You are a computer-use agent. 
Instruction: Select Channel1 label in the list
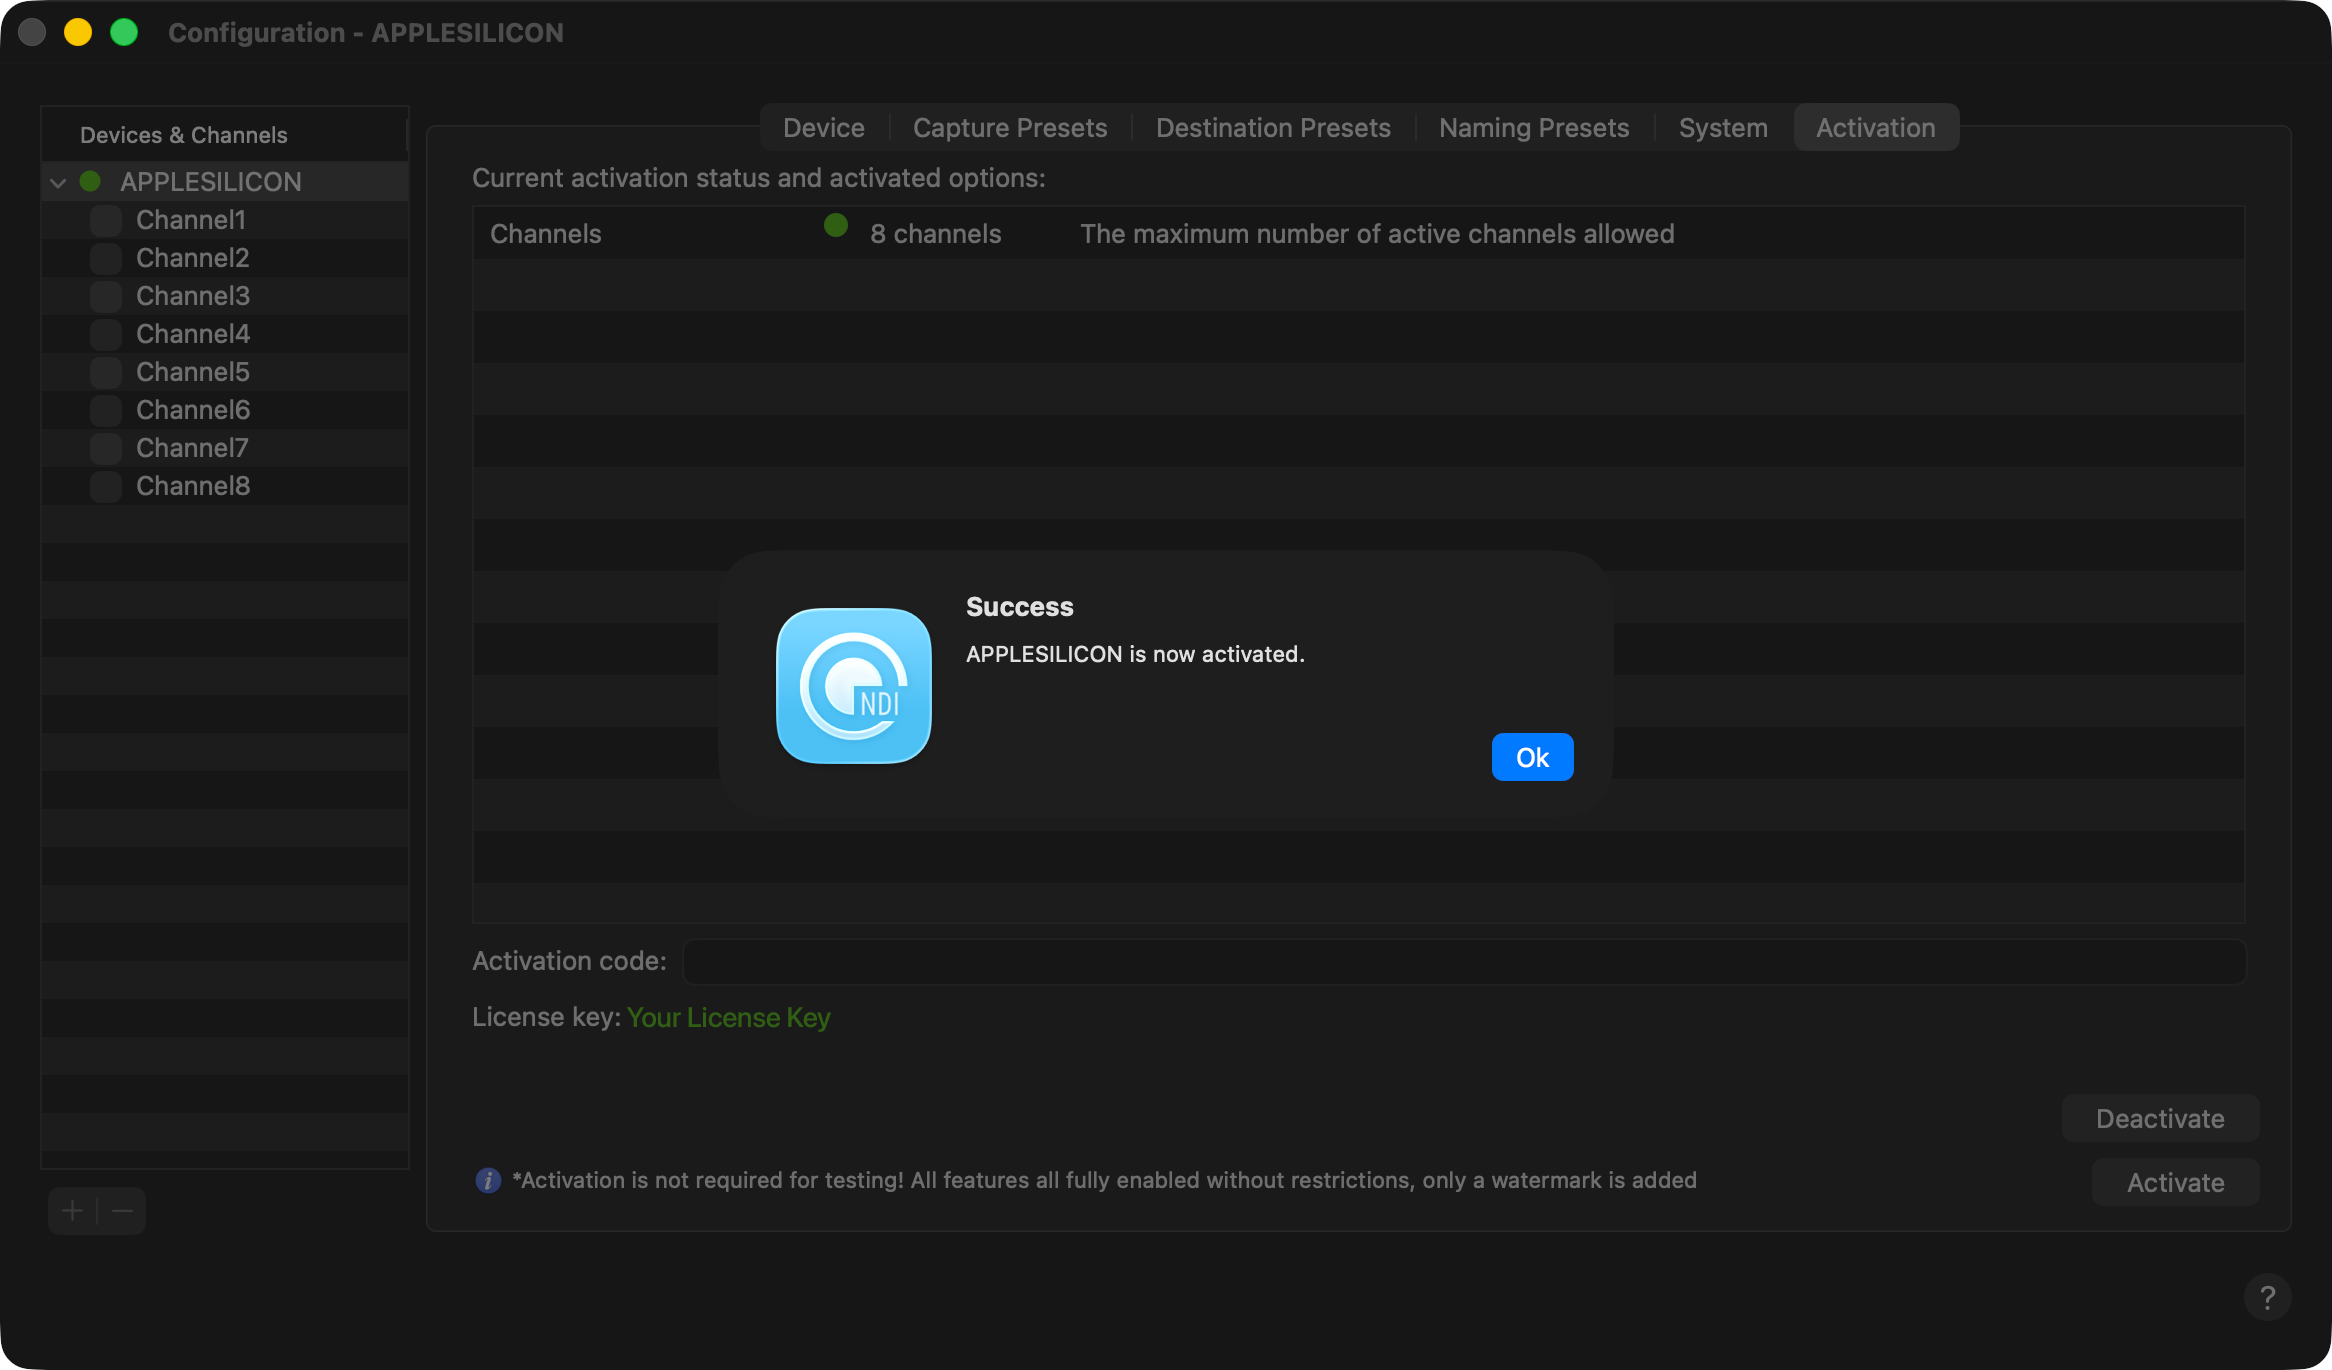click(x=191, y=220)
